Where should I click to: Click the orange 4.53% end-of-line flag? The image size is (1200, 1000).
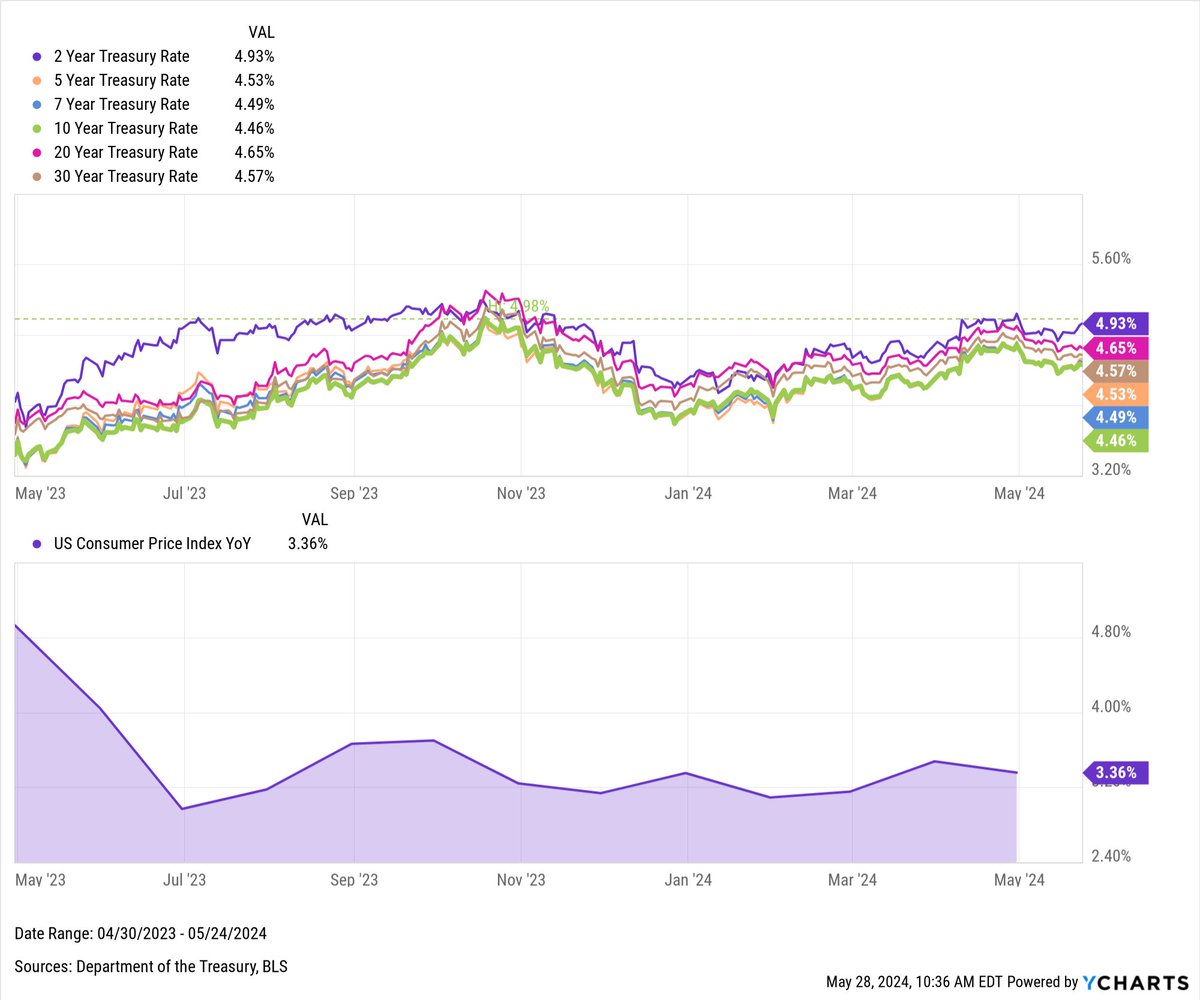[x=1116, y=394]
